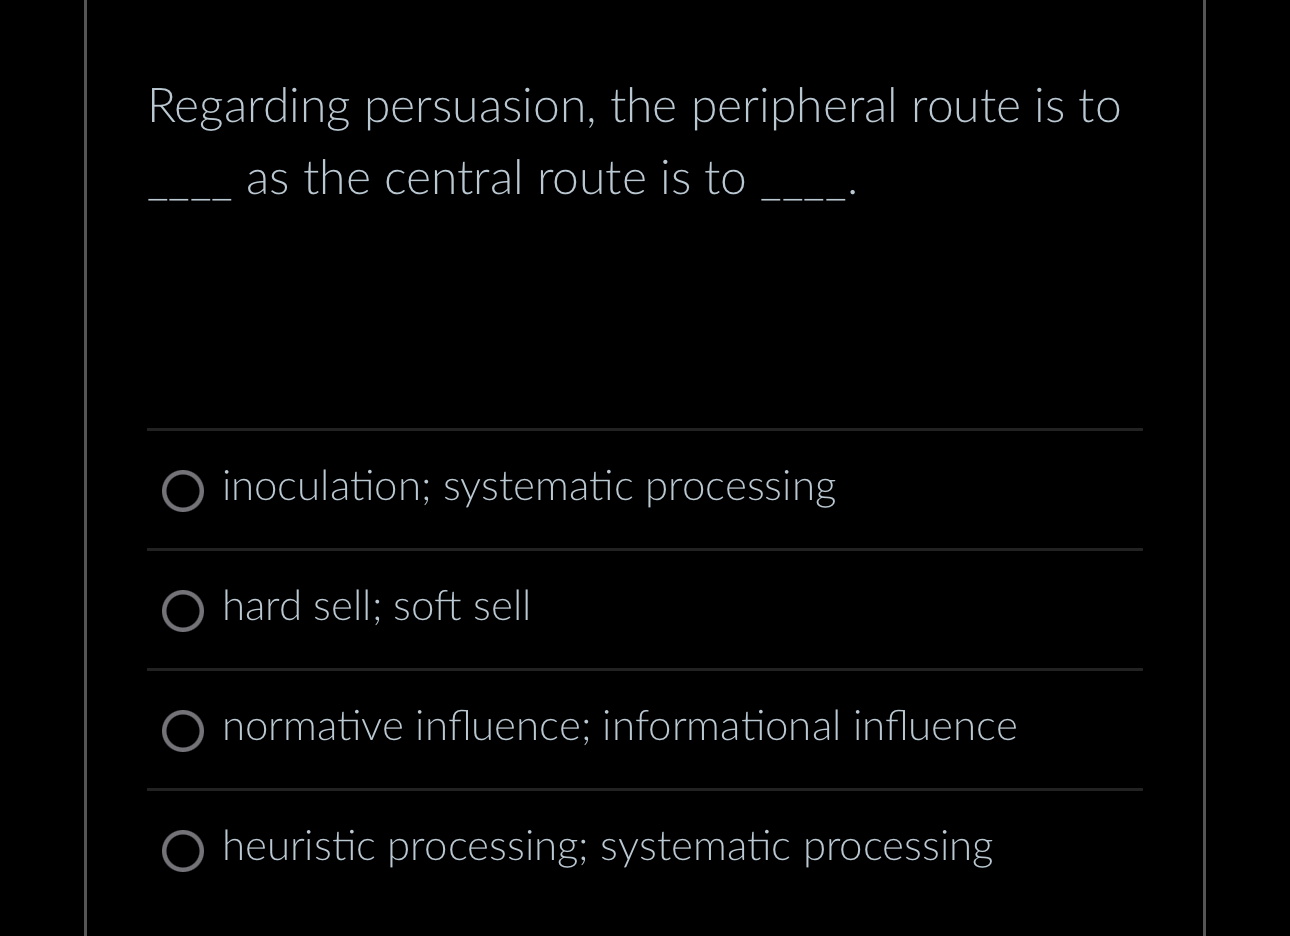Click the answer text 'heuristic processing; systematic processing'

pos(607,848)
